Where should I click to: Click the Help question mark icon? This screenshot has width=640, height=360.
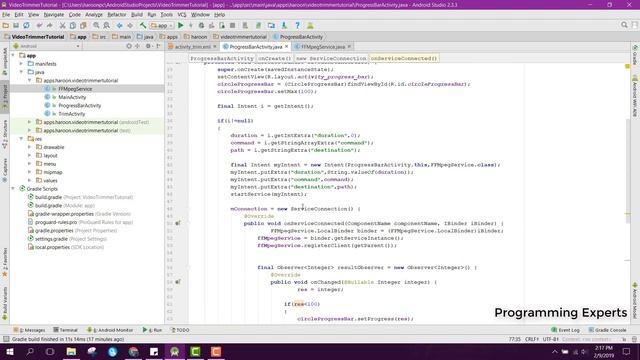coord(298,25)
